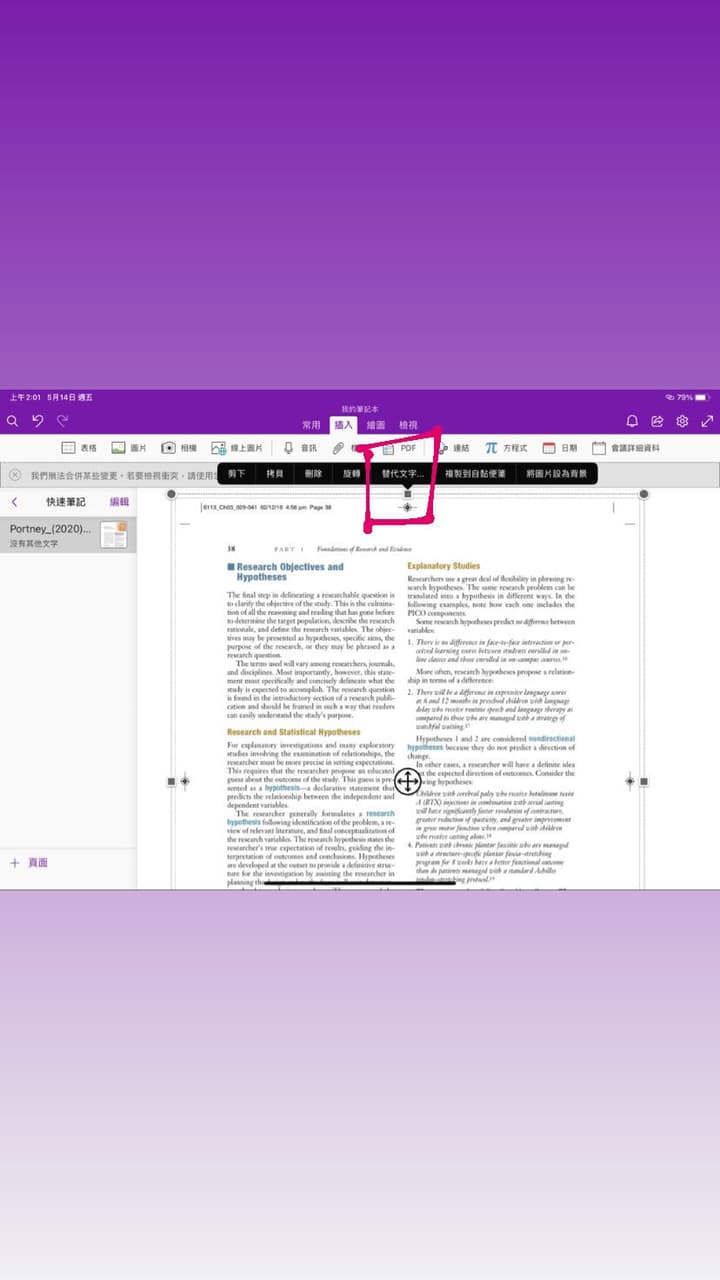
Task: Switch to the 常用 (Home) tab
Action: tap(311, 425)
